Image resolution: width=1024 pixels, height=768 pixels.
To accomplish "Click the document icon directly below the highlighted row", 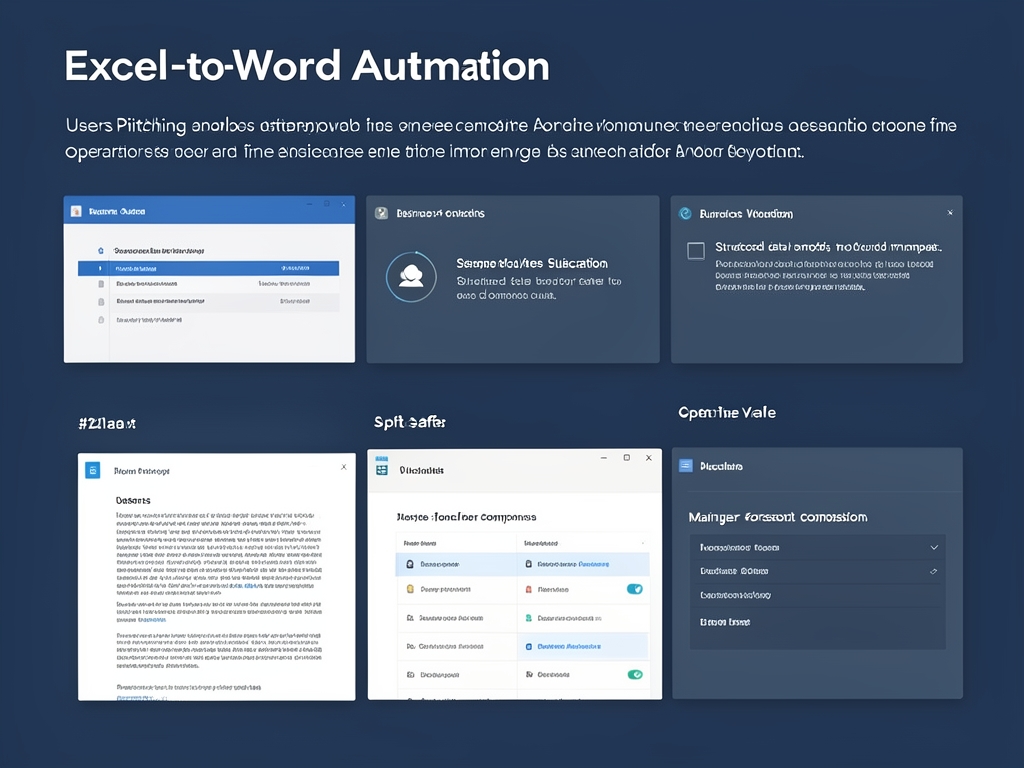I will [x=101, y=284].
